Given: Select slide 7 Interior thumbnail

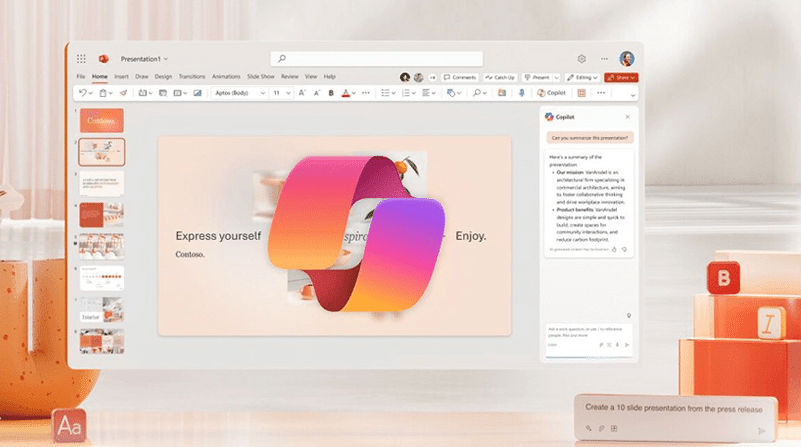Looking at the screenshot, I should tap(102, 310).
